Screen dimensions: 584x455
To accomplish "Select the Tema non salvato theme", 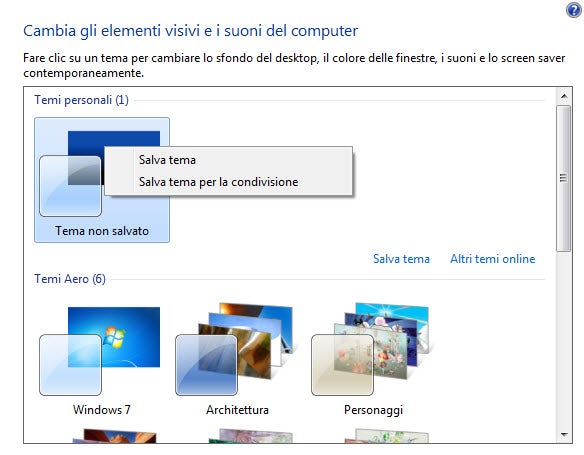I will click(x=102, y=180).
